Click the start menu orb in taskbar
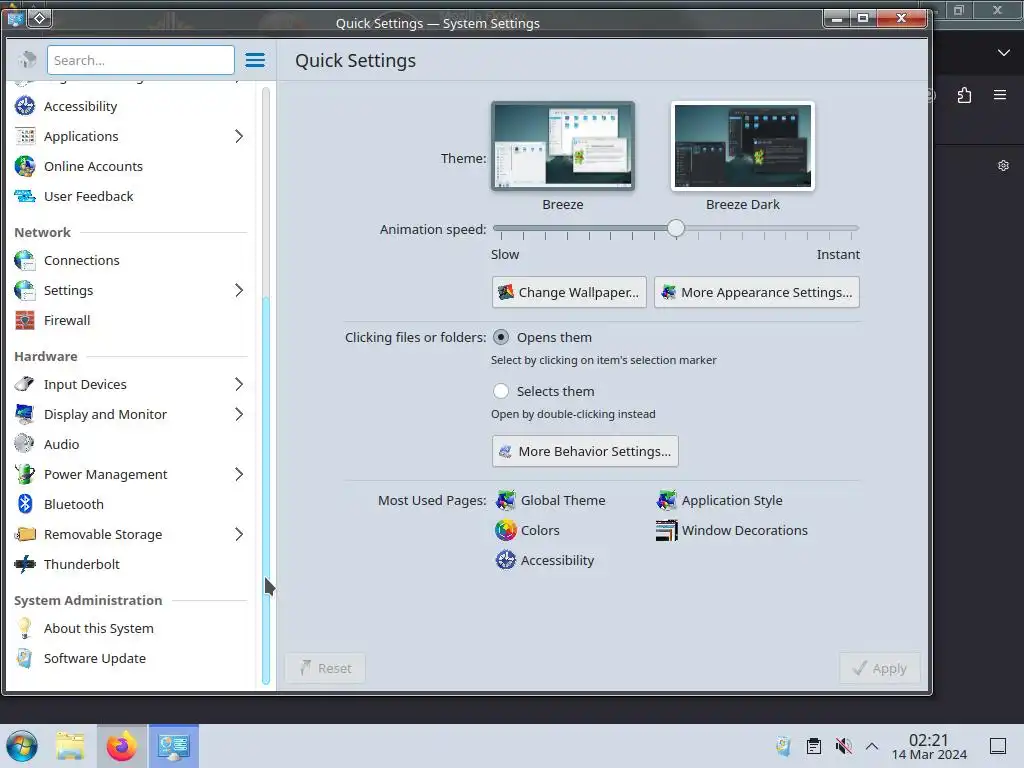Screen dimensions: 1024x768 pyautogui.click(x=22, y=746)
